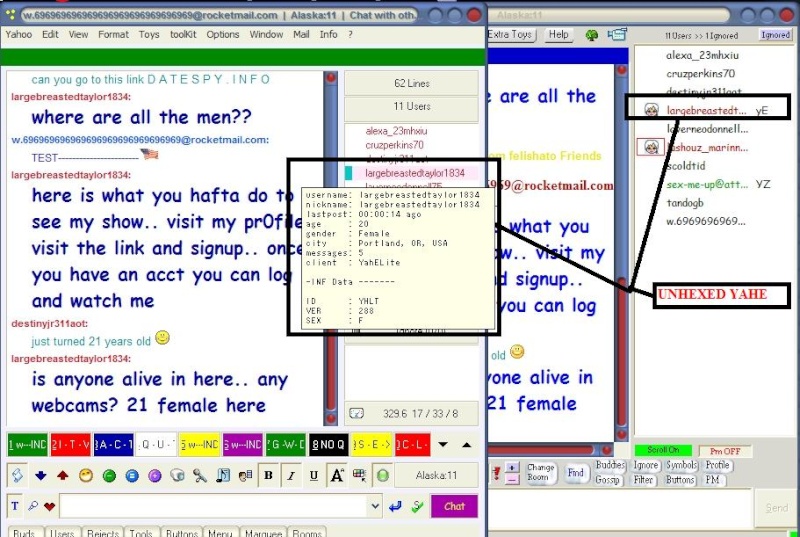Click the Gossip button

pyautogui.click(x=607, y=480)
